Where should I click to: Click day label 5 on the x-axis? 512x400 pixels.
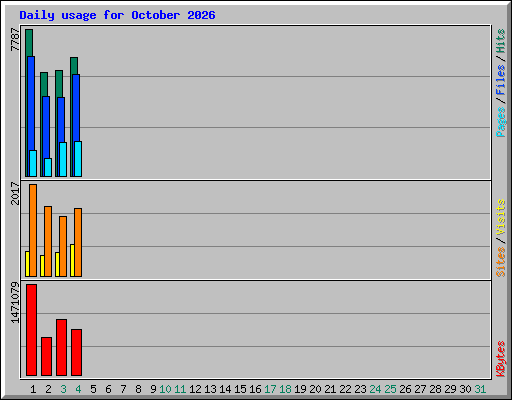(x=93, y=389)
